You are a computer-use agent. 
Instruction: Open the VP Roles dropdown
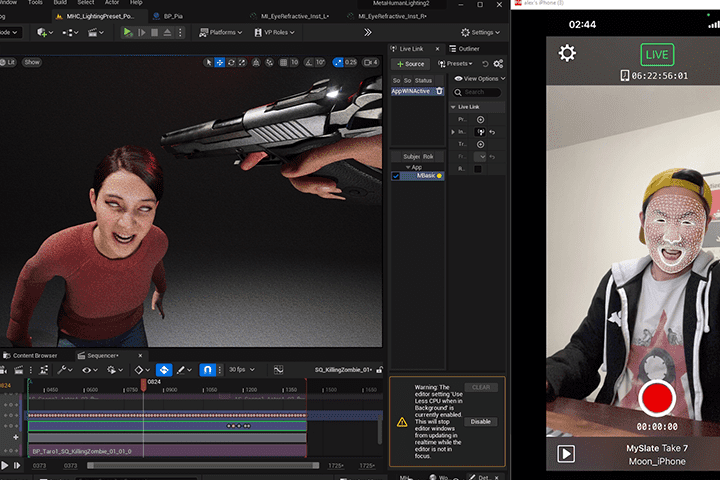(274, 32)
